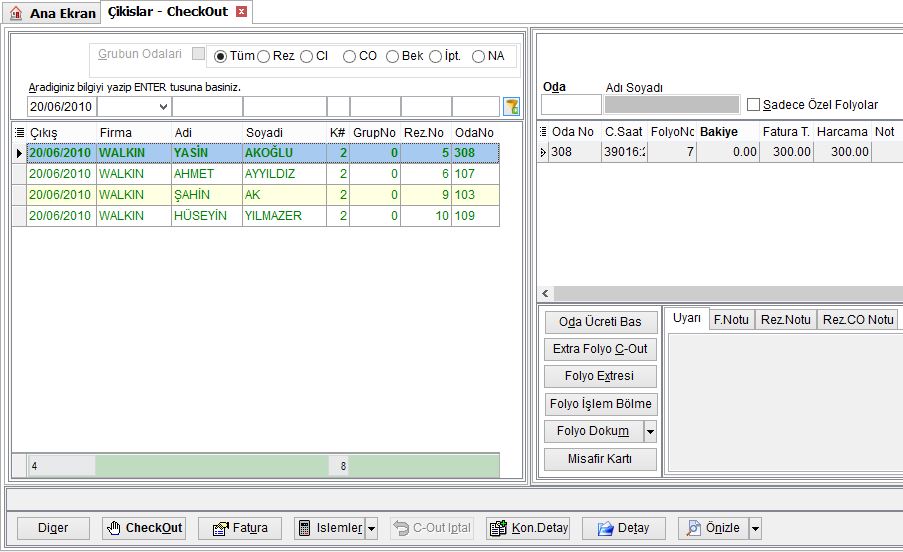
Task: Click the Oda room number input field
Action: 571,105
